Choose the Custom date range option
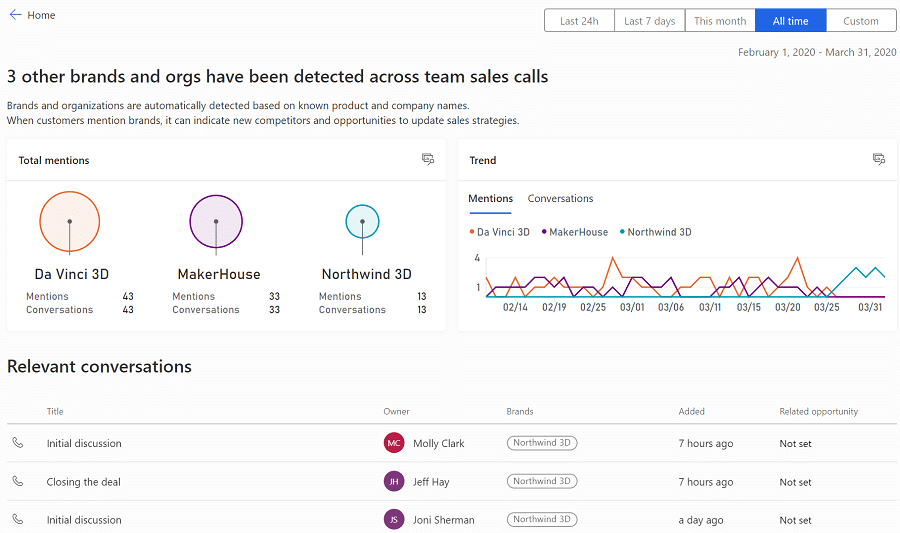Viewport: 900px width, 533px height. [x=860, y=21]
